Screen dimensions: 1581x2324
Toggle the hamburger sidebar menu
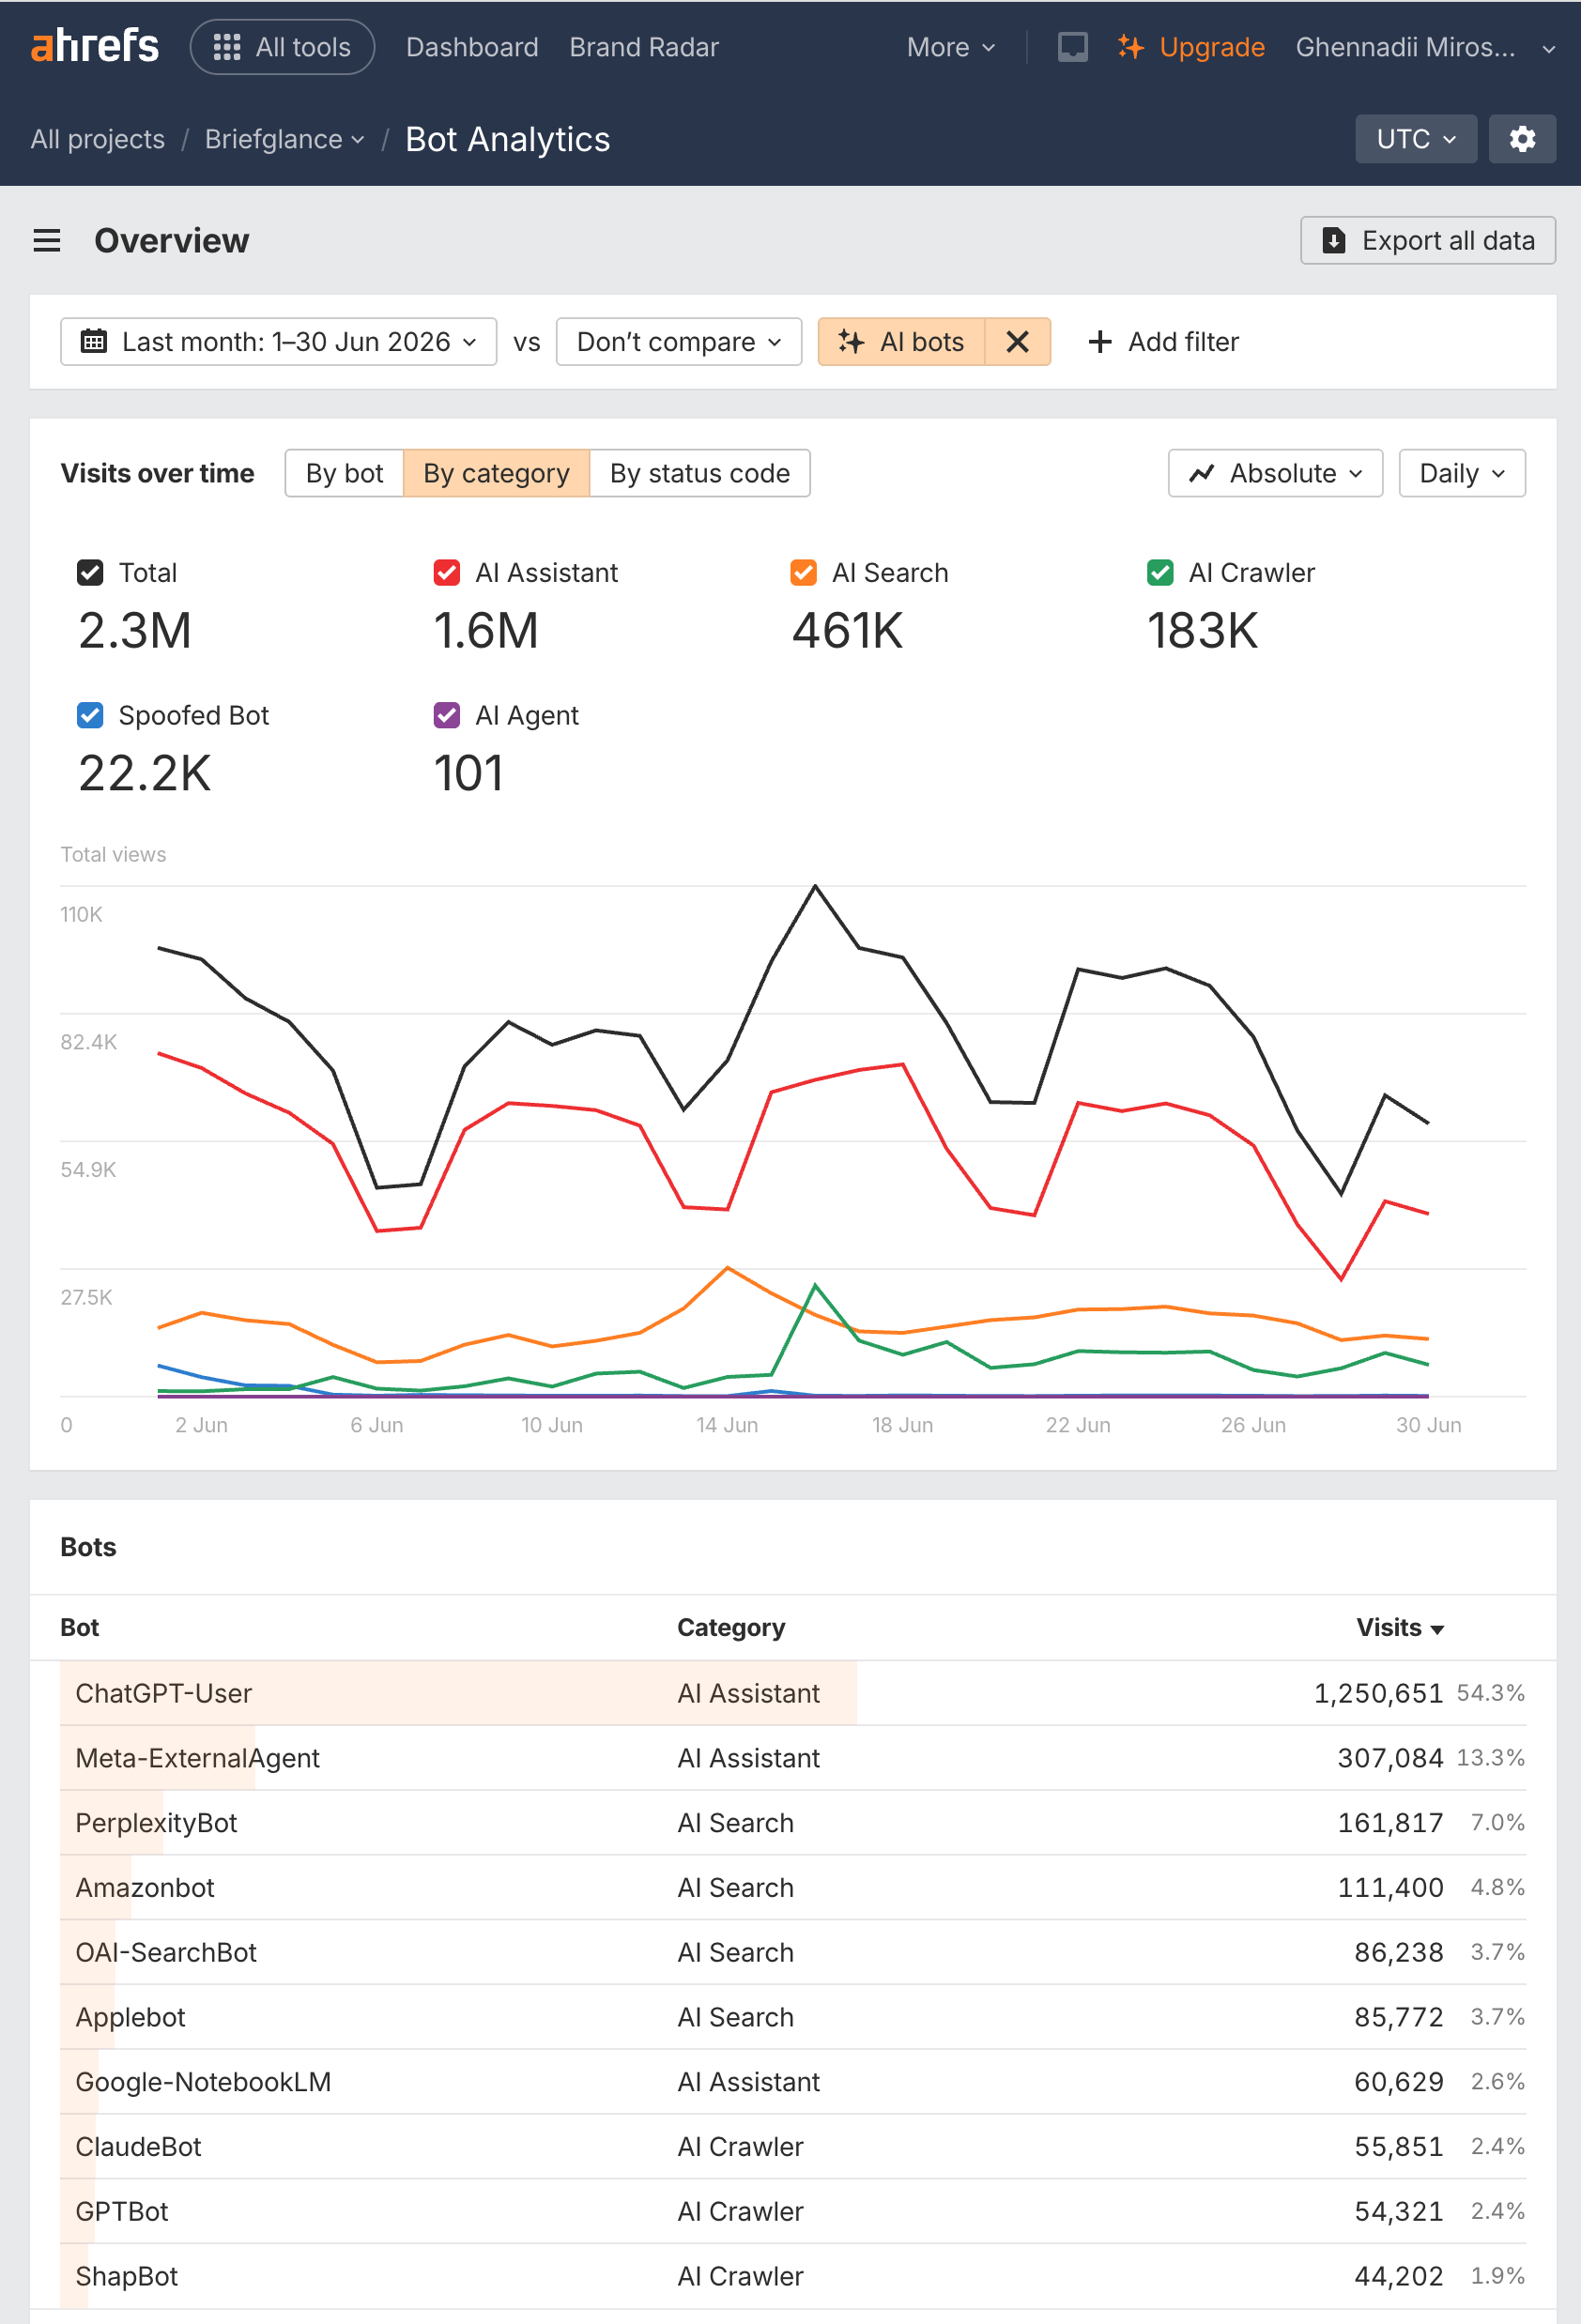47,240
